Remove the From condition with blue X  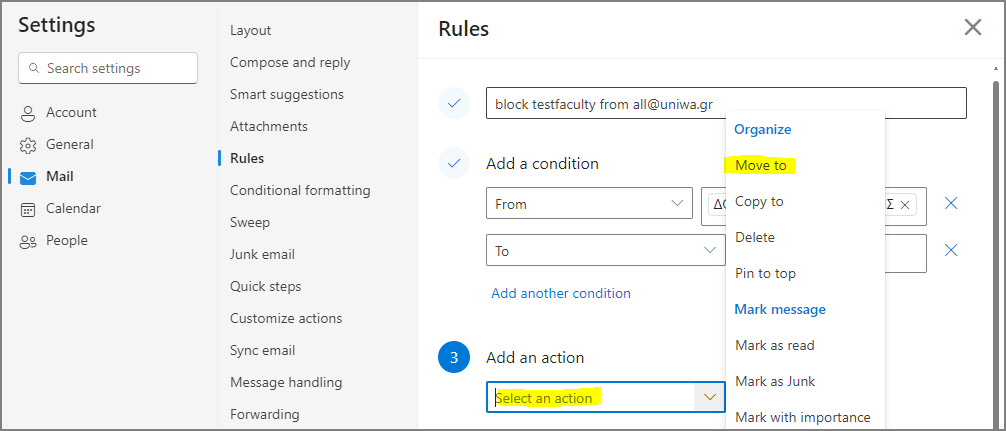(951, 203)
